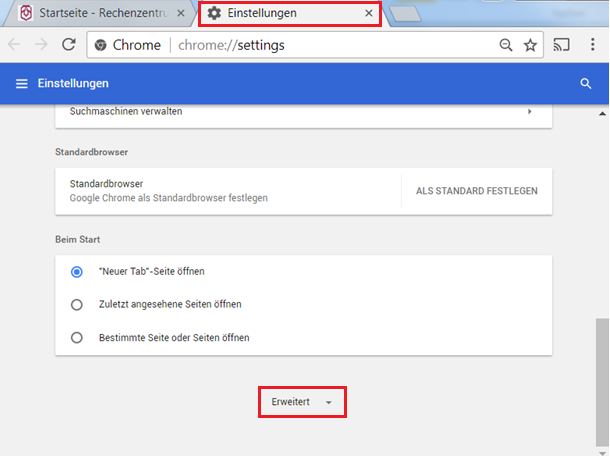610x457 pixels.
Task: Open the hamburger menu in Einstellungen header
Action: tap(21, 83)
